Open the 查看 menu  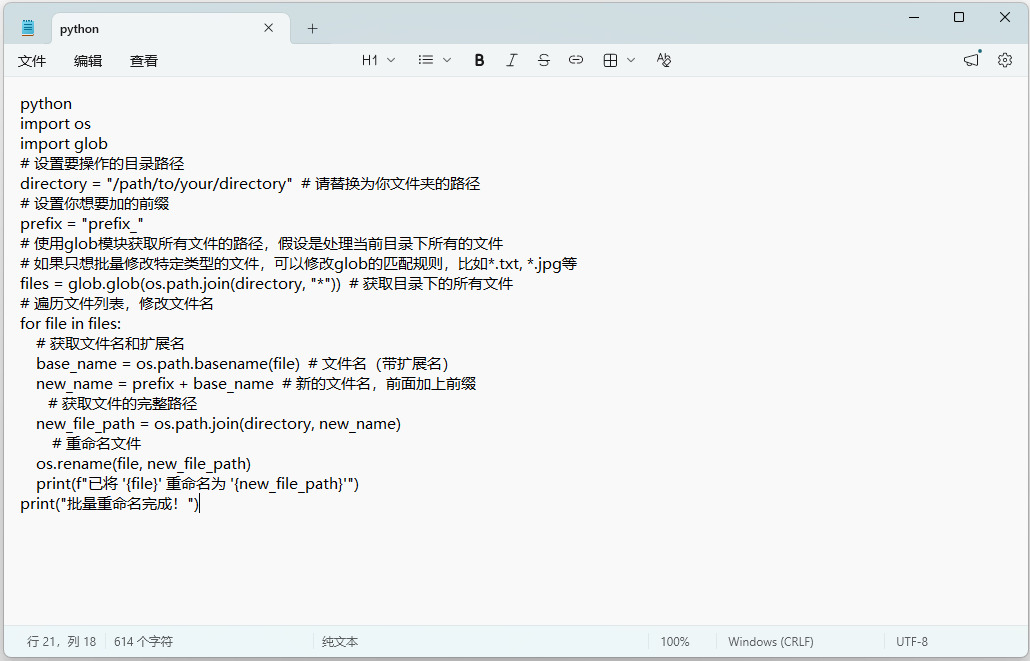(x=144, y=61)
